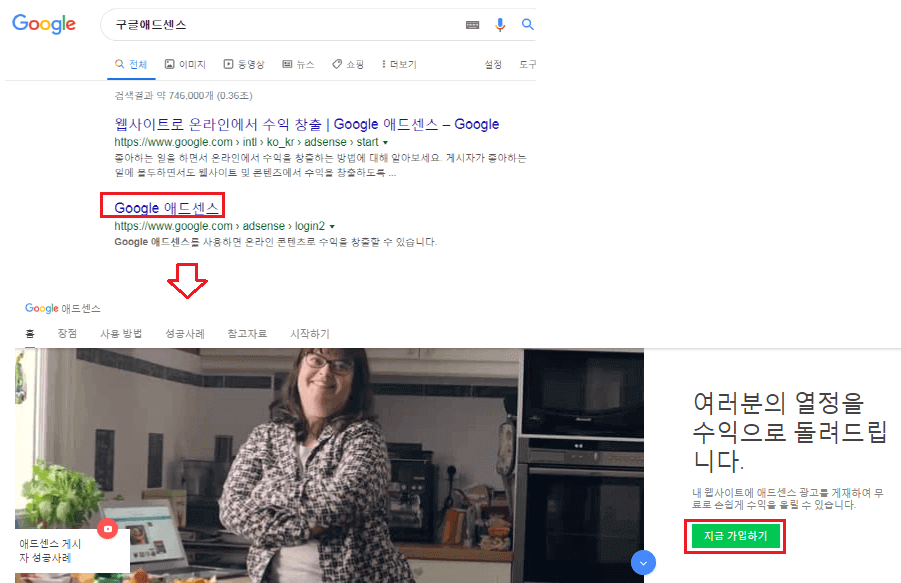Start voice search with the microphone icon
This screenshot has width=901, height=583.
[x=500, y=25]
